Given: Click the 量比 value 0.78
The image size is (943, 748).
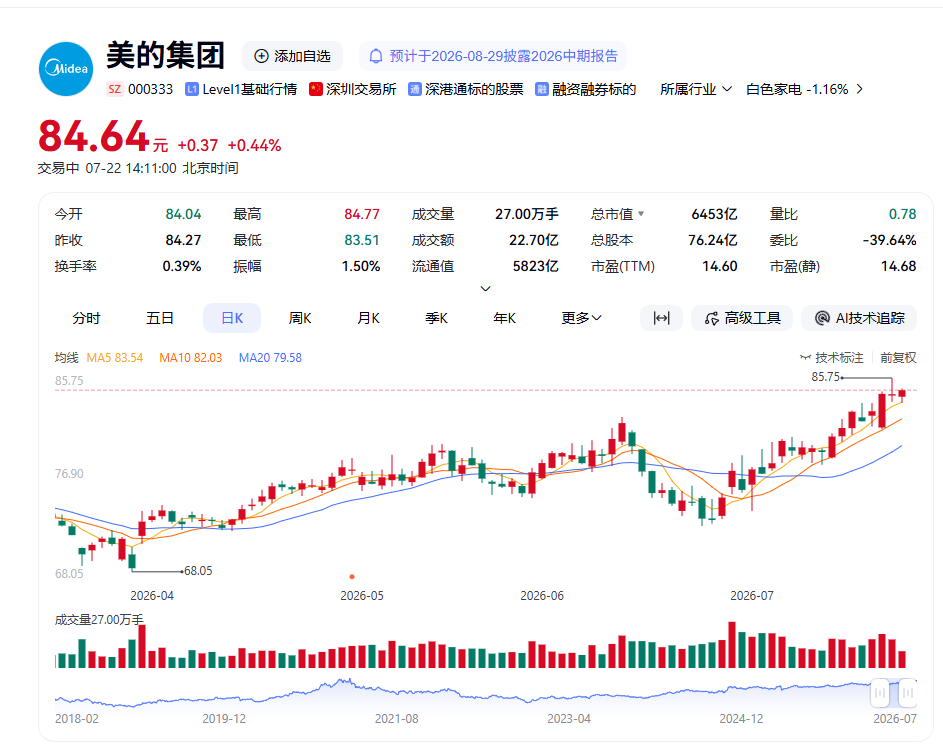Looking at the screenshot, I should point(903,214).
